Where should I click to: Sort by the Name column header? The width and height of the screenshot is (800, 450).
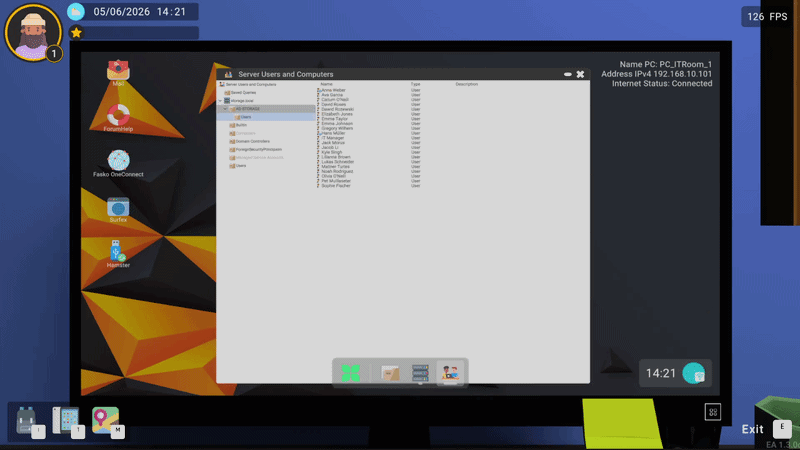tap(327, 84)
